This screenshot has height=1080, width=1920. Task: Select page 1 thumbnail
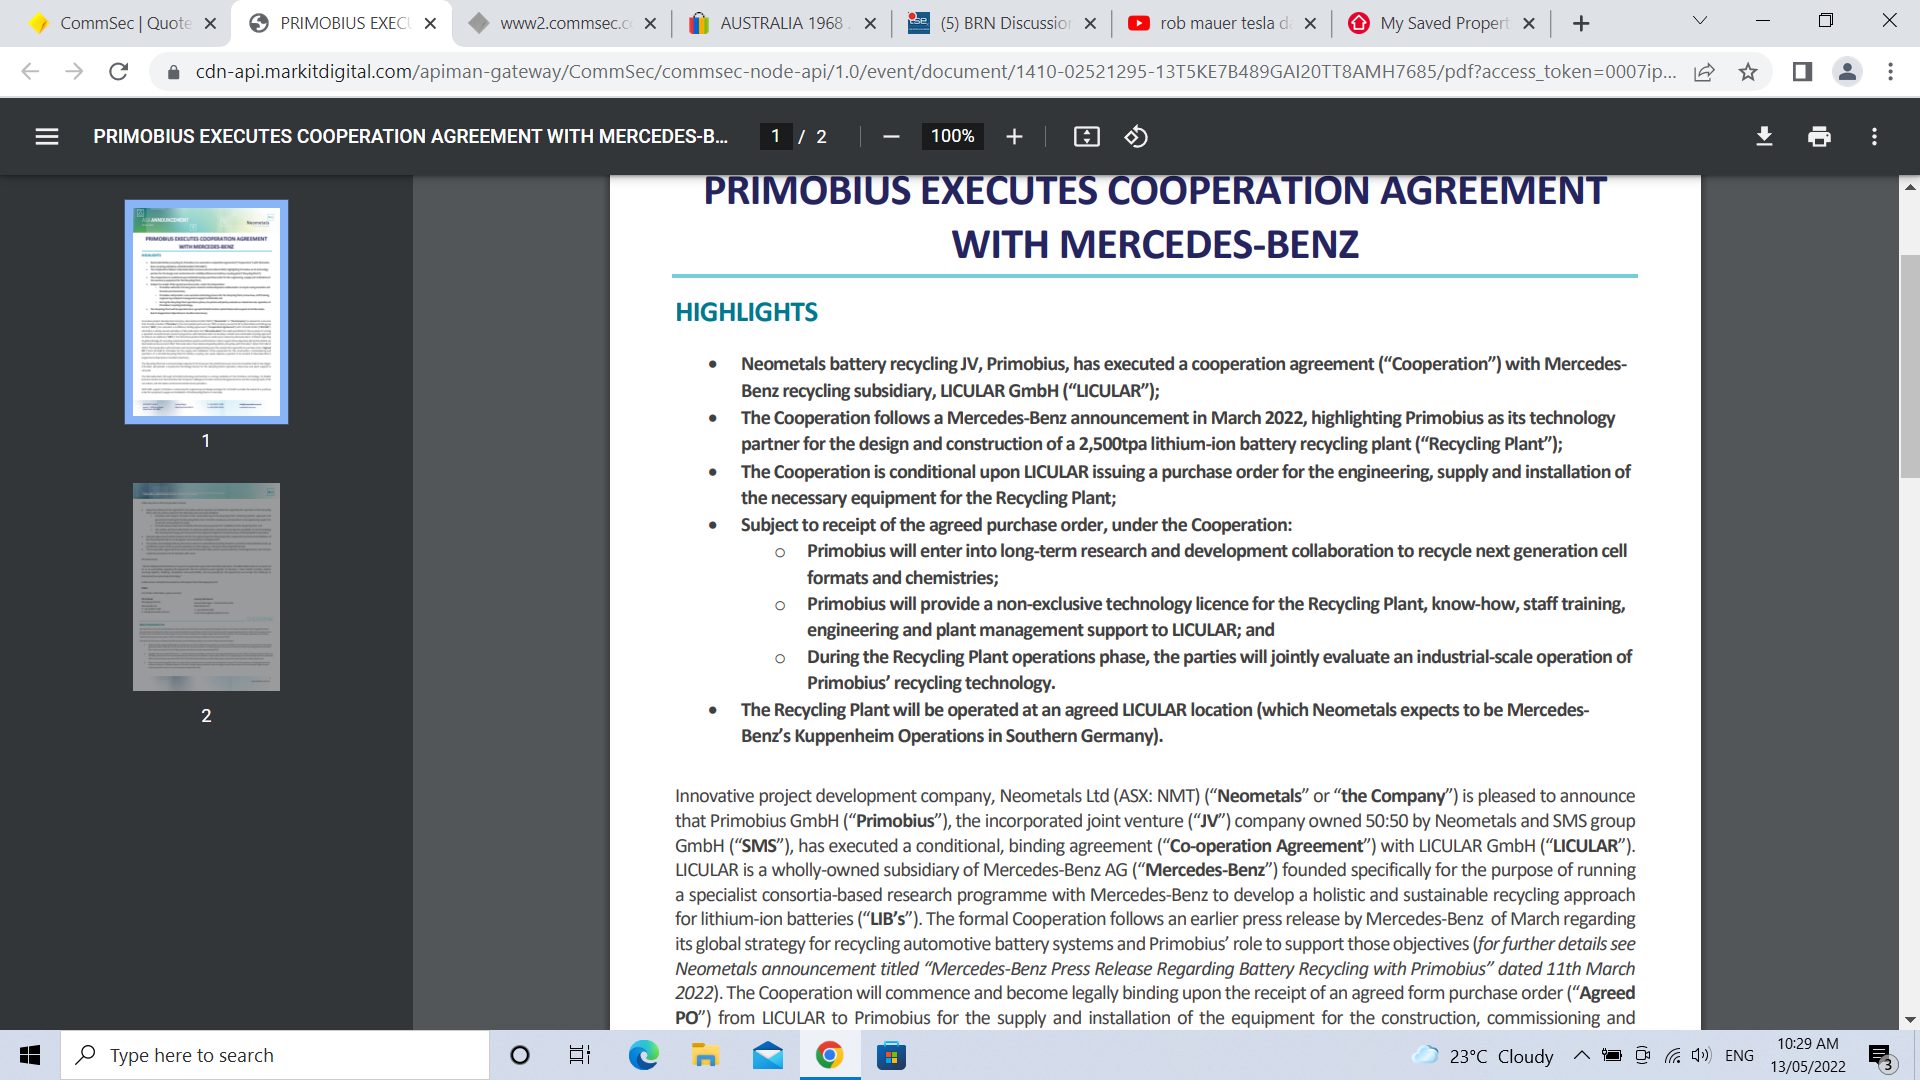[x=206, y=311]
